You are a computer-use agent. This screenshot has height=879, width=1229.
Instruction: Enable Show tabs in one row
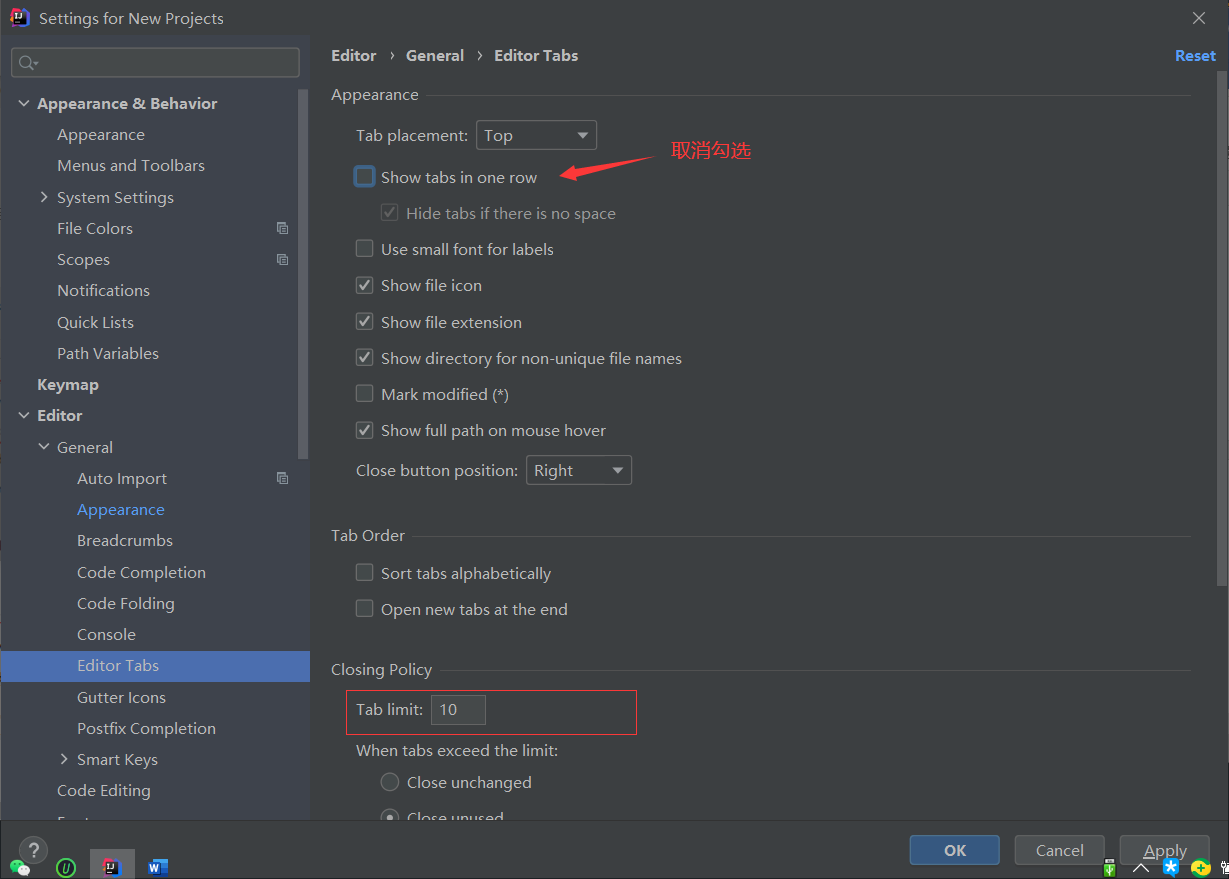[x=365, y=177]
